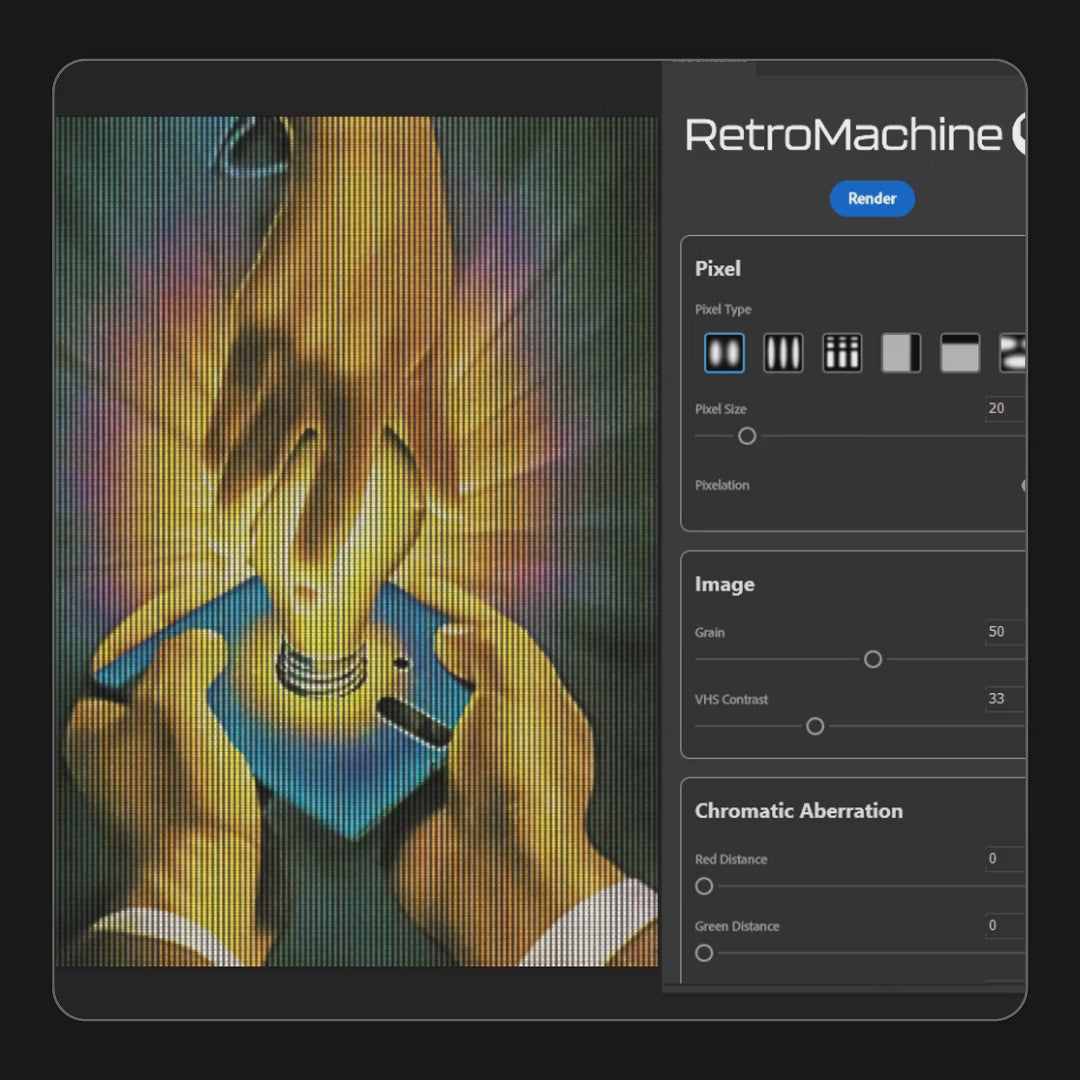Choose the grid-dot pixel type icon

point(842,353)
